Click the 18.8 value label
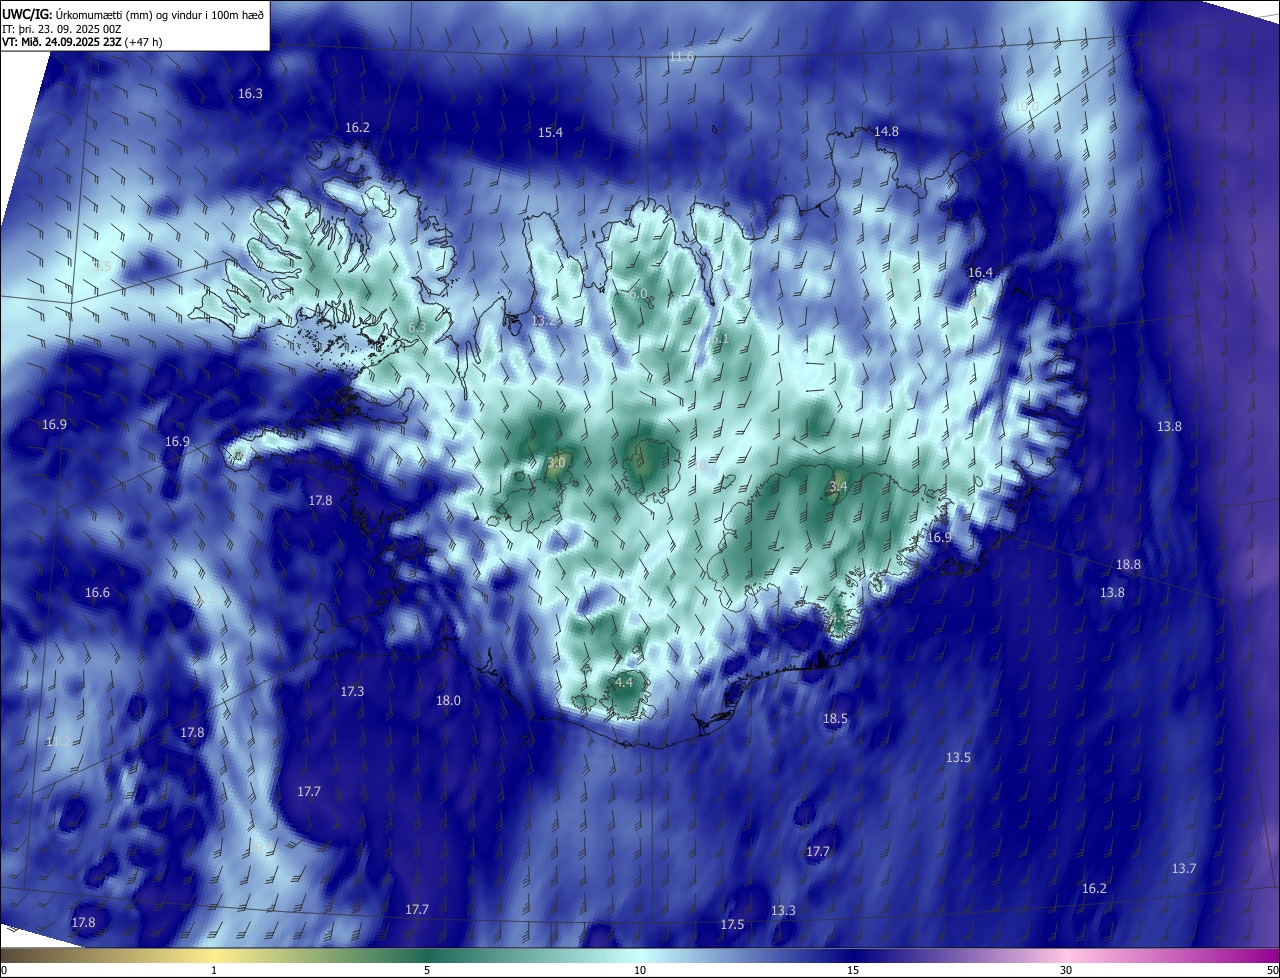The width and height of the screenshot is (1280, 978). (1128, 565)
